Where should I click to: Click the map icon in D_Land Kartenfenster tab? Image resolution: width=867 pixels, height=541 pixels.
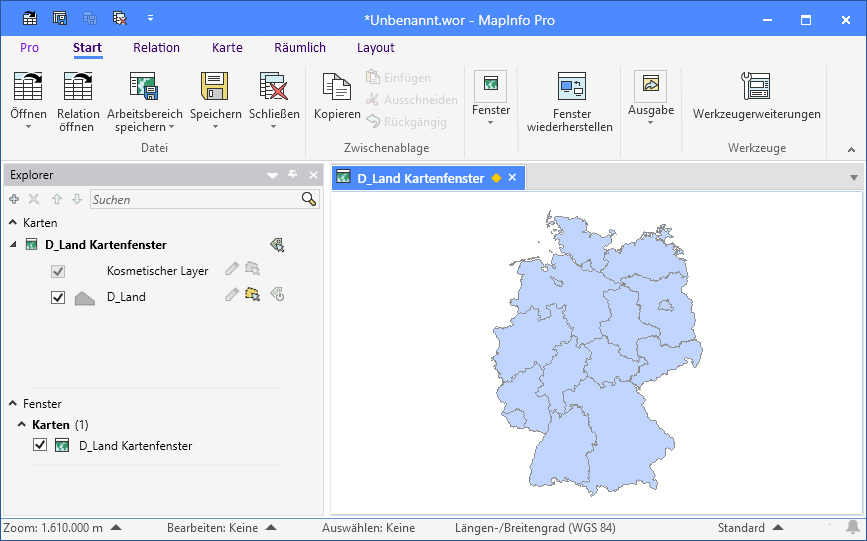click(343, 177)
